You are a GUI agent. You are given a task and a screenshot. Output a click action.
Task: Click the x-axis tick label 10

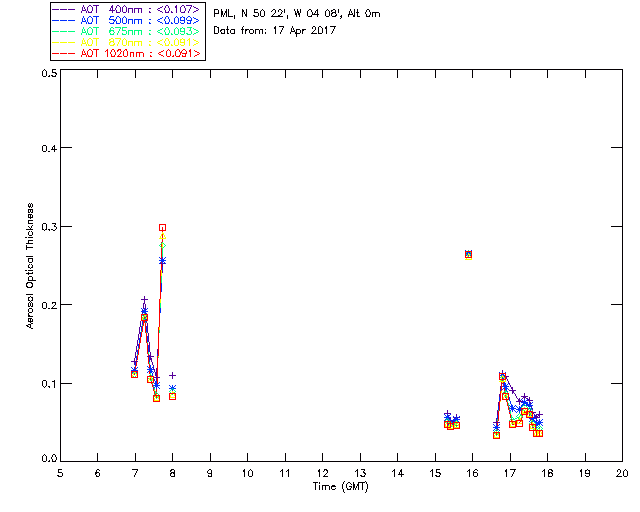coord(247,473)
